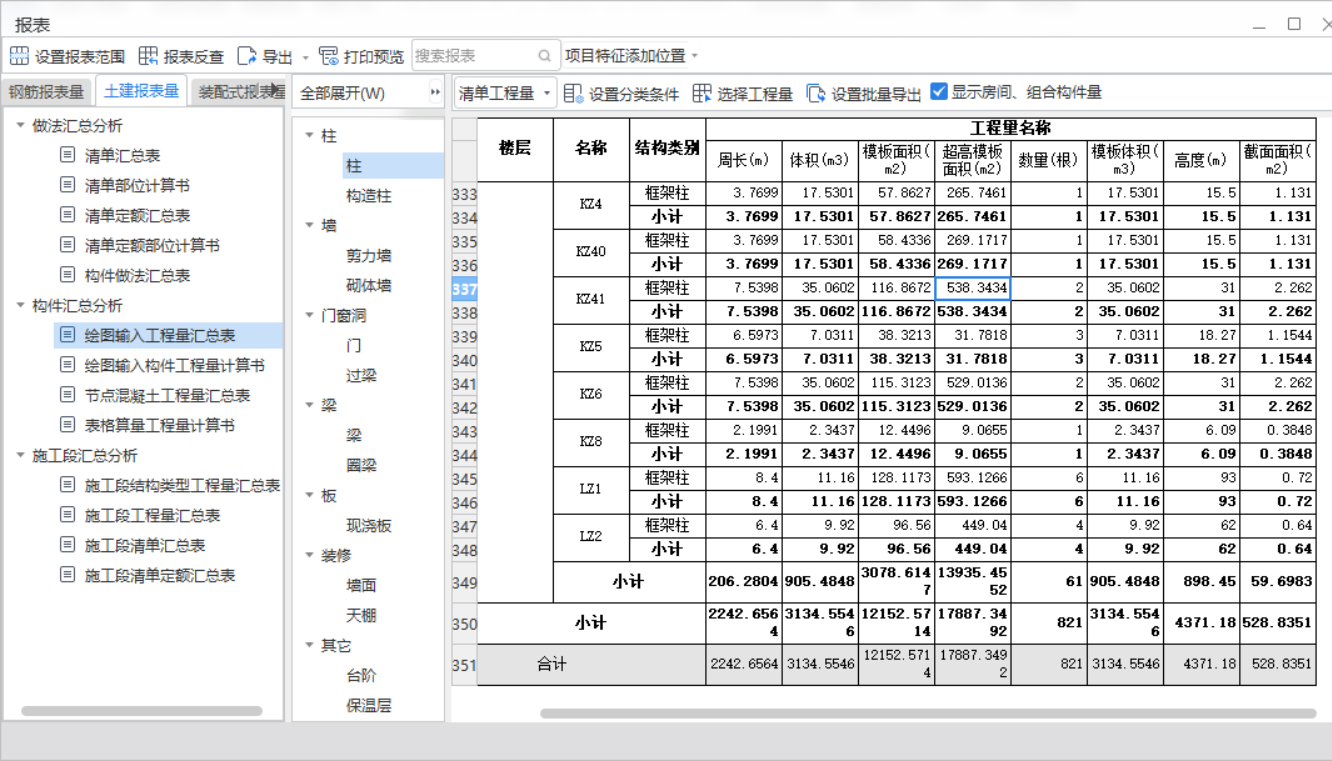Collapse the 梁 category node
This screenshot has width=1332, height=761.
pos(310,405)
